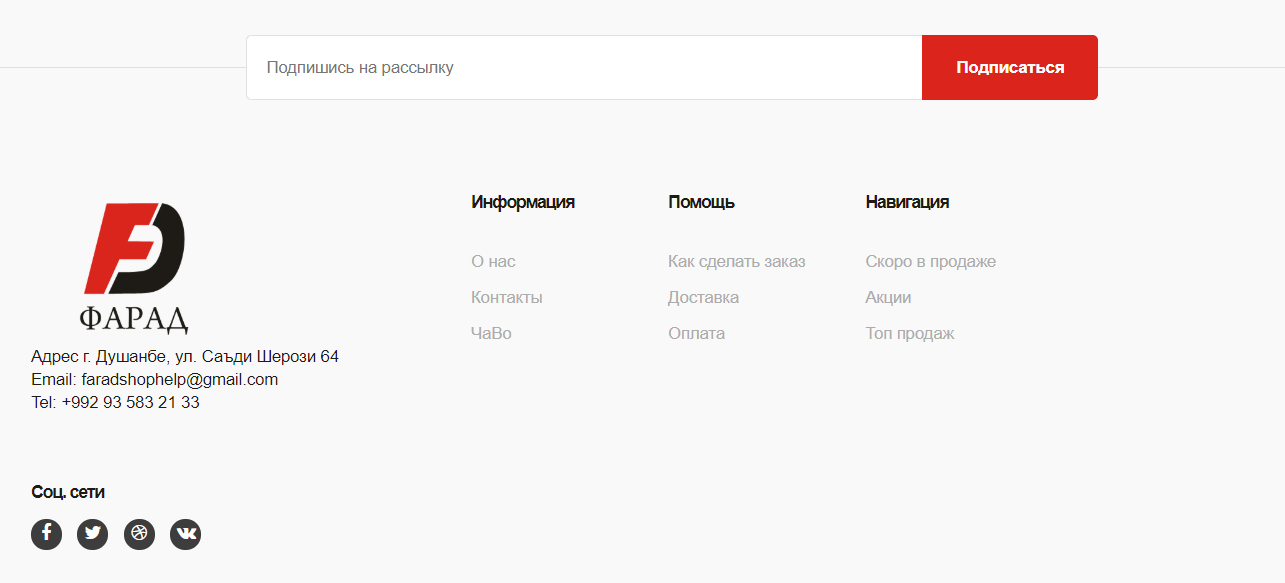This screenshot has width=1285, height=583.
Task: Click the Душанбе street address line
Action: click(185, 357)
